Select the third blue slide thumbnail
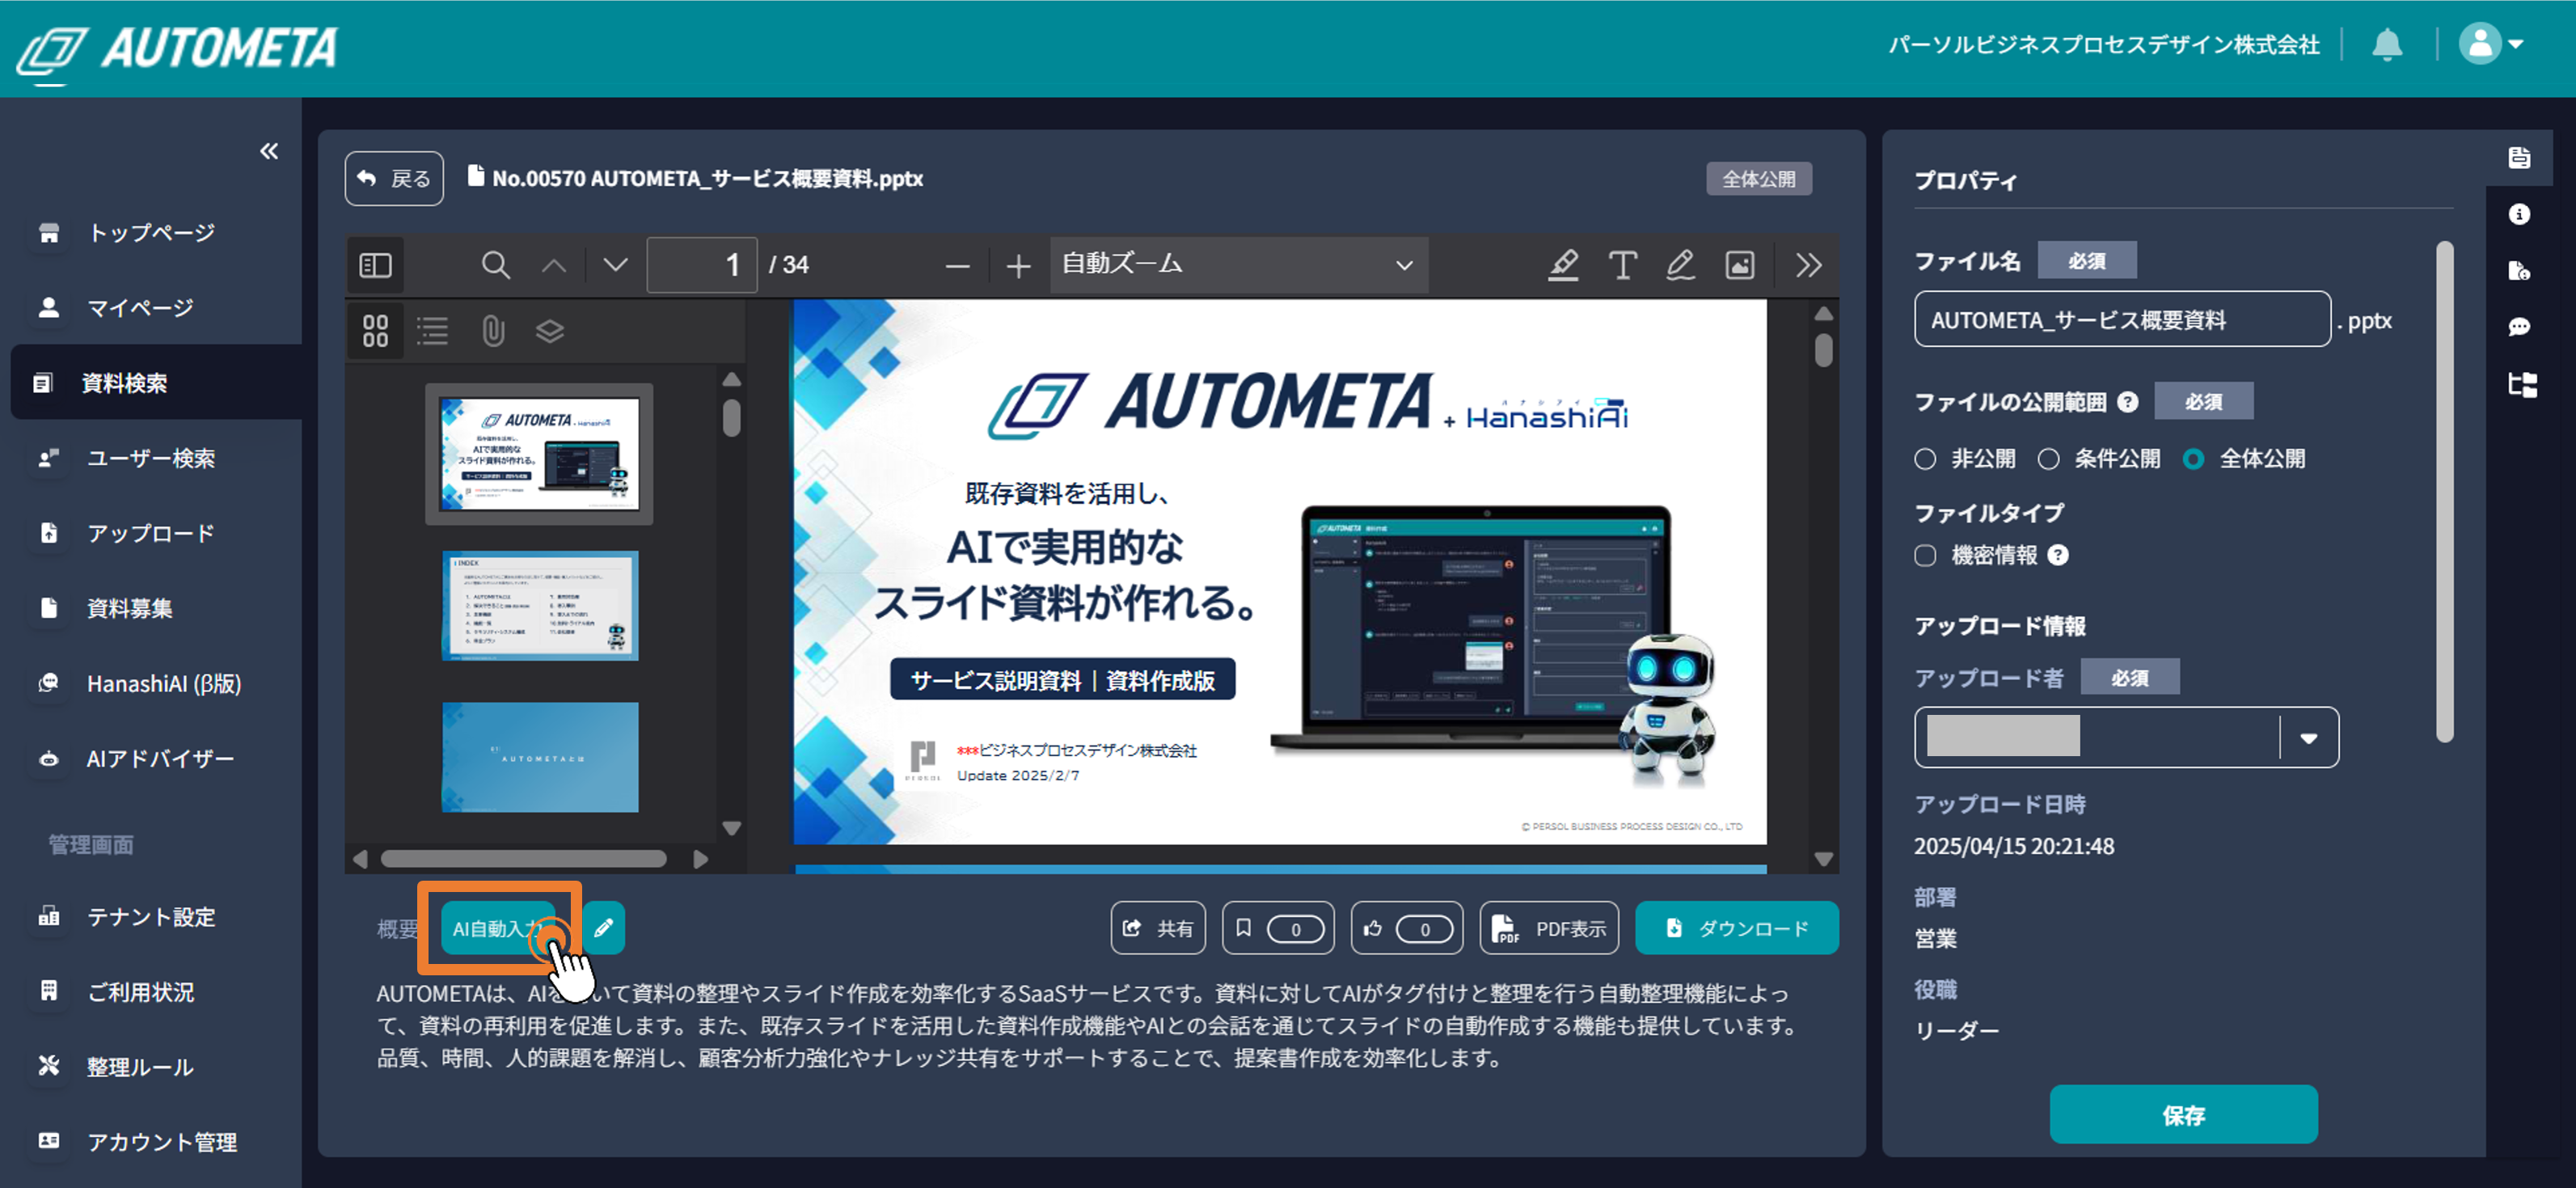The height and width of the screenshot is (1188, 2576). pos(540,757)
